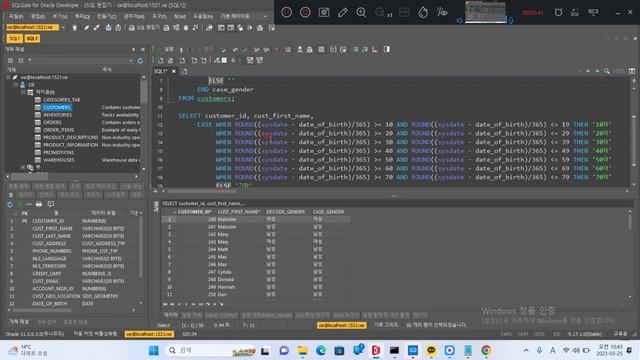Go to first record in result grid

[x=165, y=304]
